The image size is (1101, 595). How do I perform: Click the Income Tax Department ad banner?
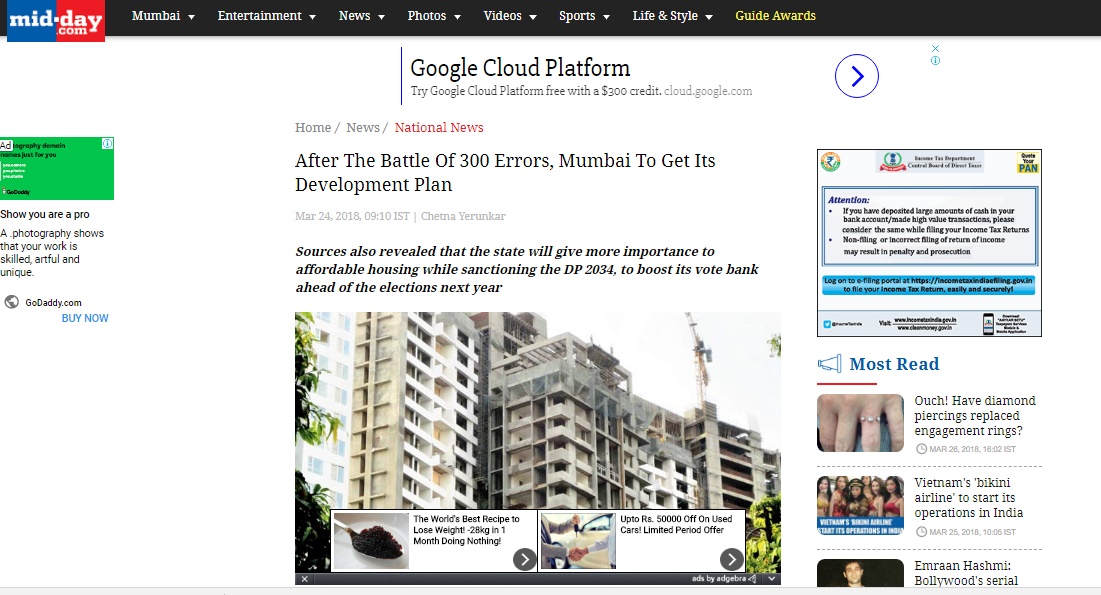pos(929,243)
